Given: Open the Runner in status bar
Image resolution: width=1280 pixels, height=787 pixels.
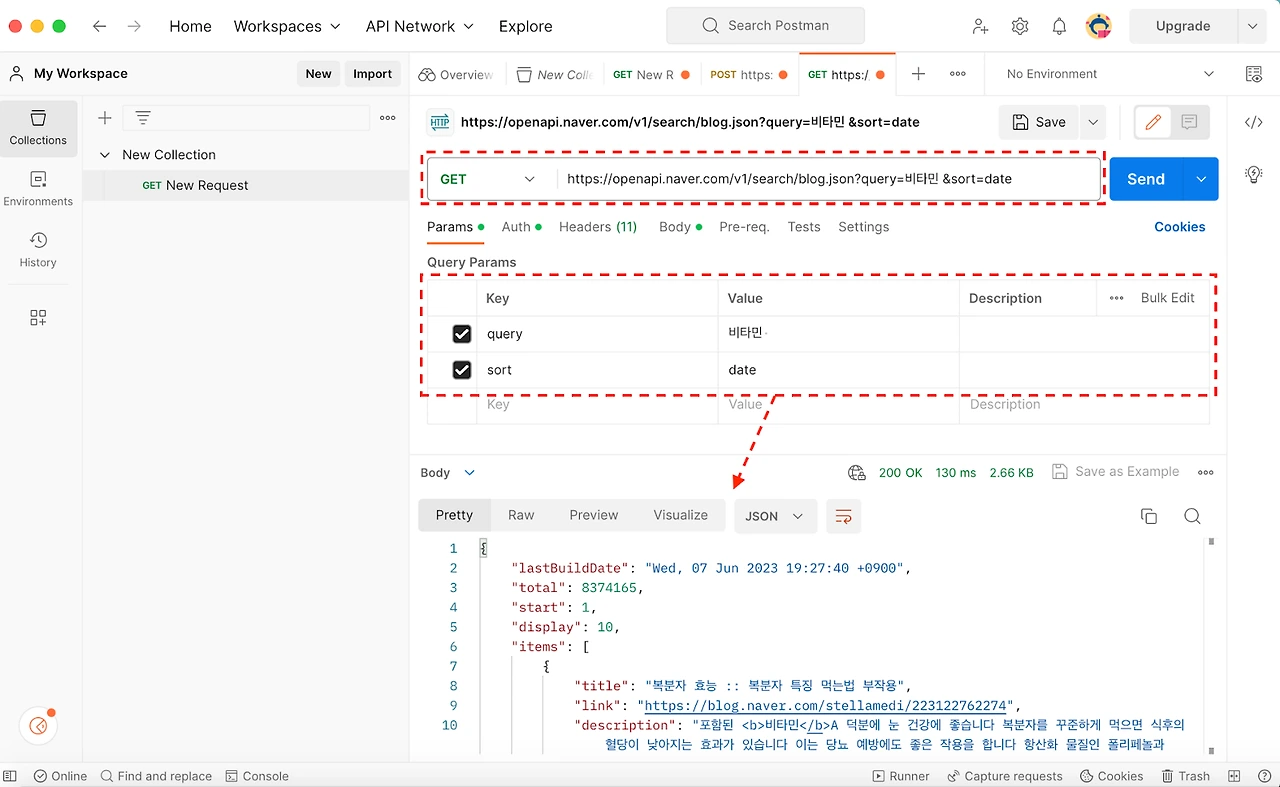Looking at the screenshot, I should click(x=901, y=776).
